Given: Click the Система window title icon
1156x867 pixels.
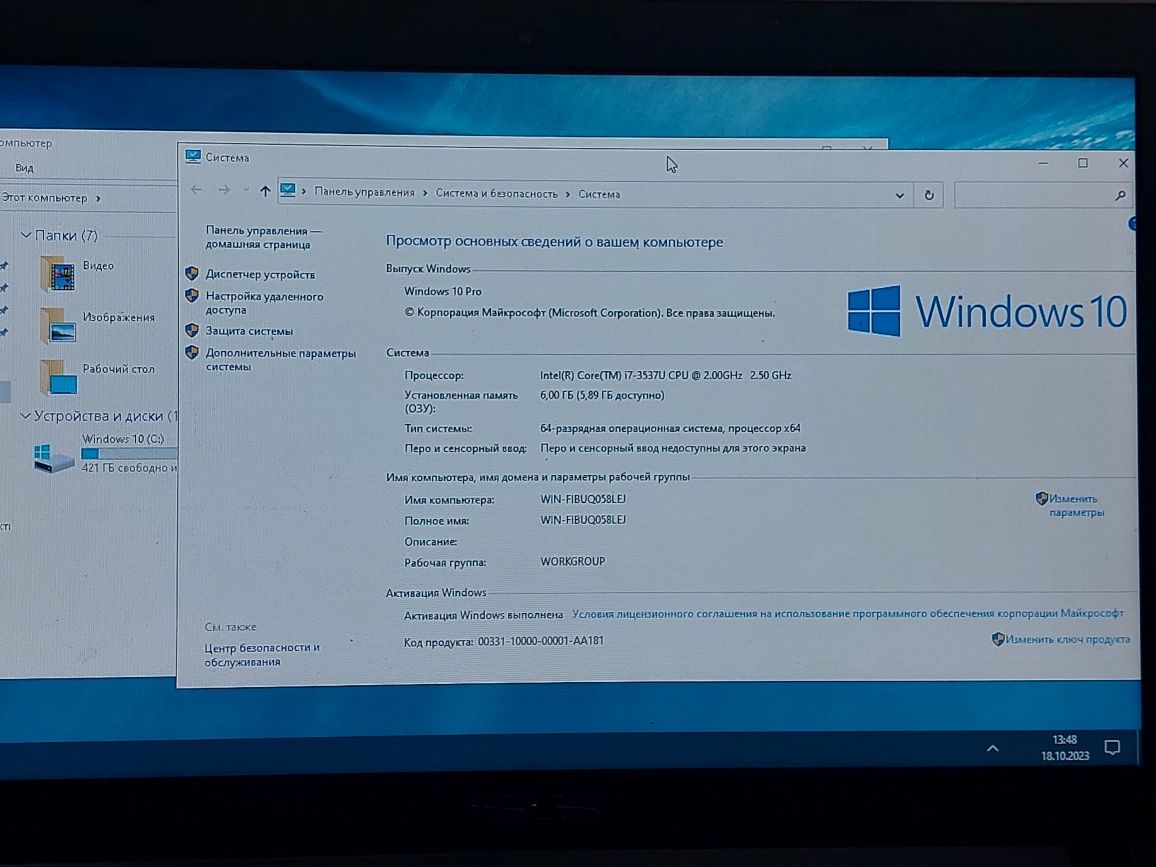Looking at the screenshot, I should tap(193, 156).
